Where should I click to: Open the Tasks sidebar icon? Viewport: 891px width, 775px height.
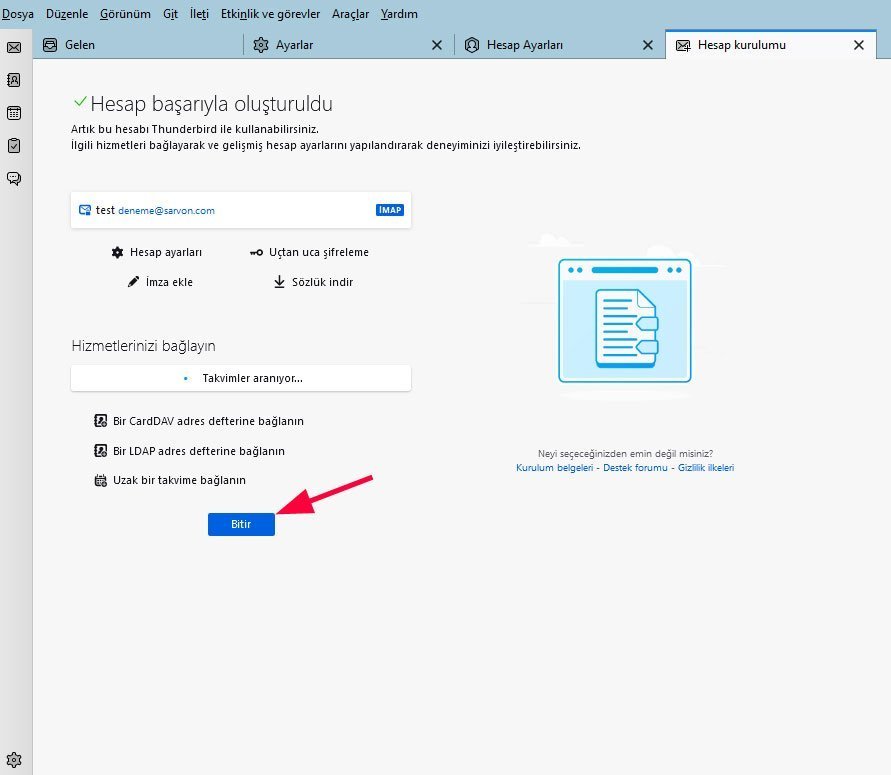[x=13, y=145]
